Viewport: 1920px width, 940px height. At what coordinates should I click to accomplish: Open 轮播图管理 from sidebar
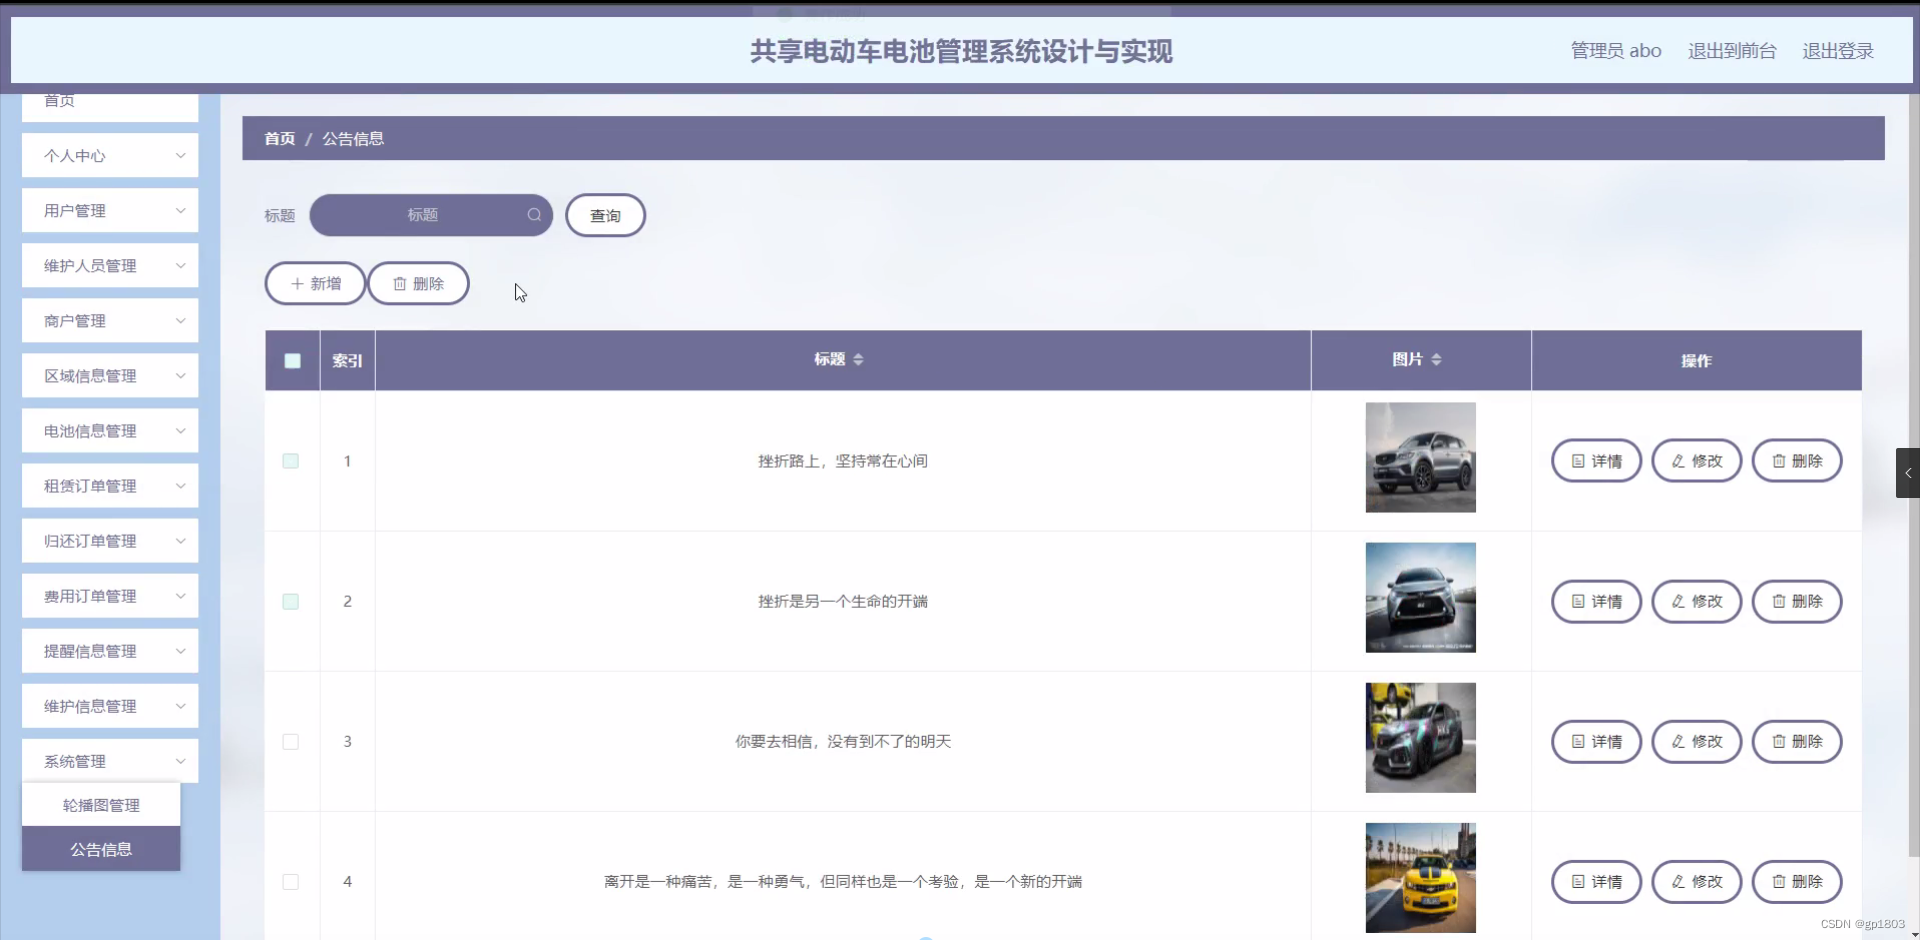pyautogui.click(x=101, y=805)
